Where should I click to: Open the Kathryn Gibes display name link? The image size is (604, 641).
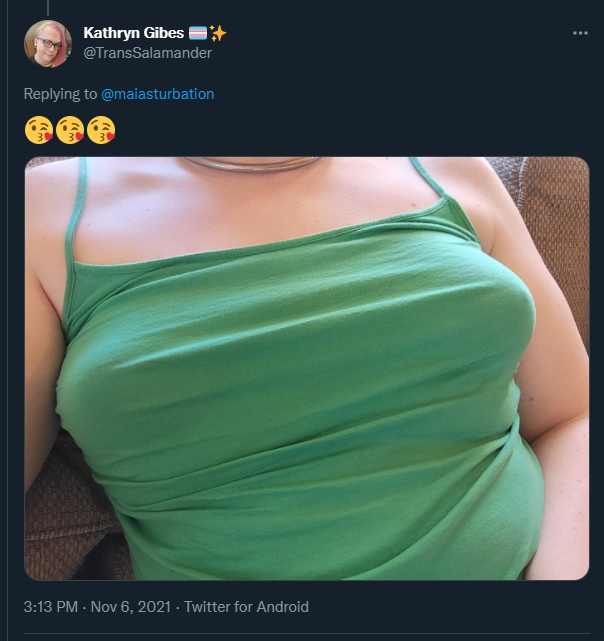[133, 33]
